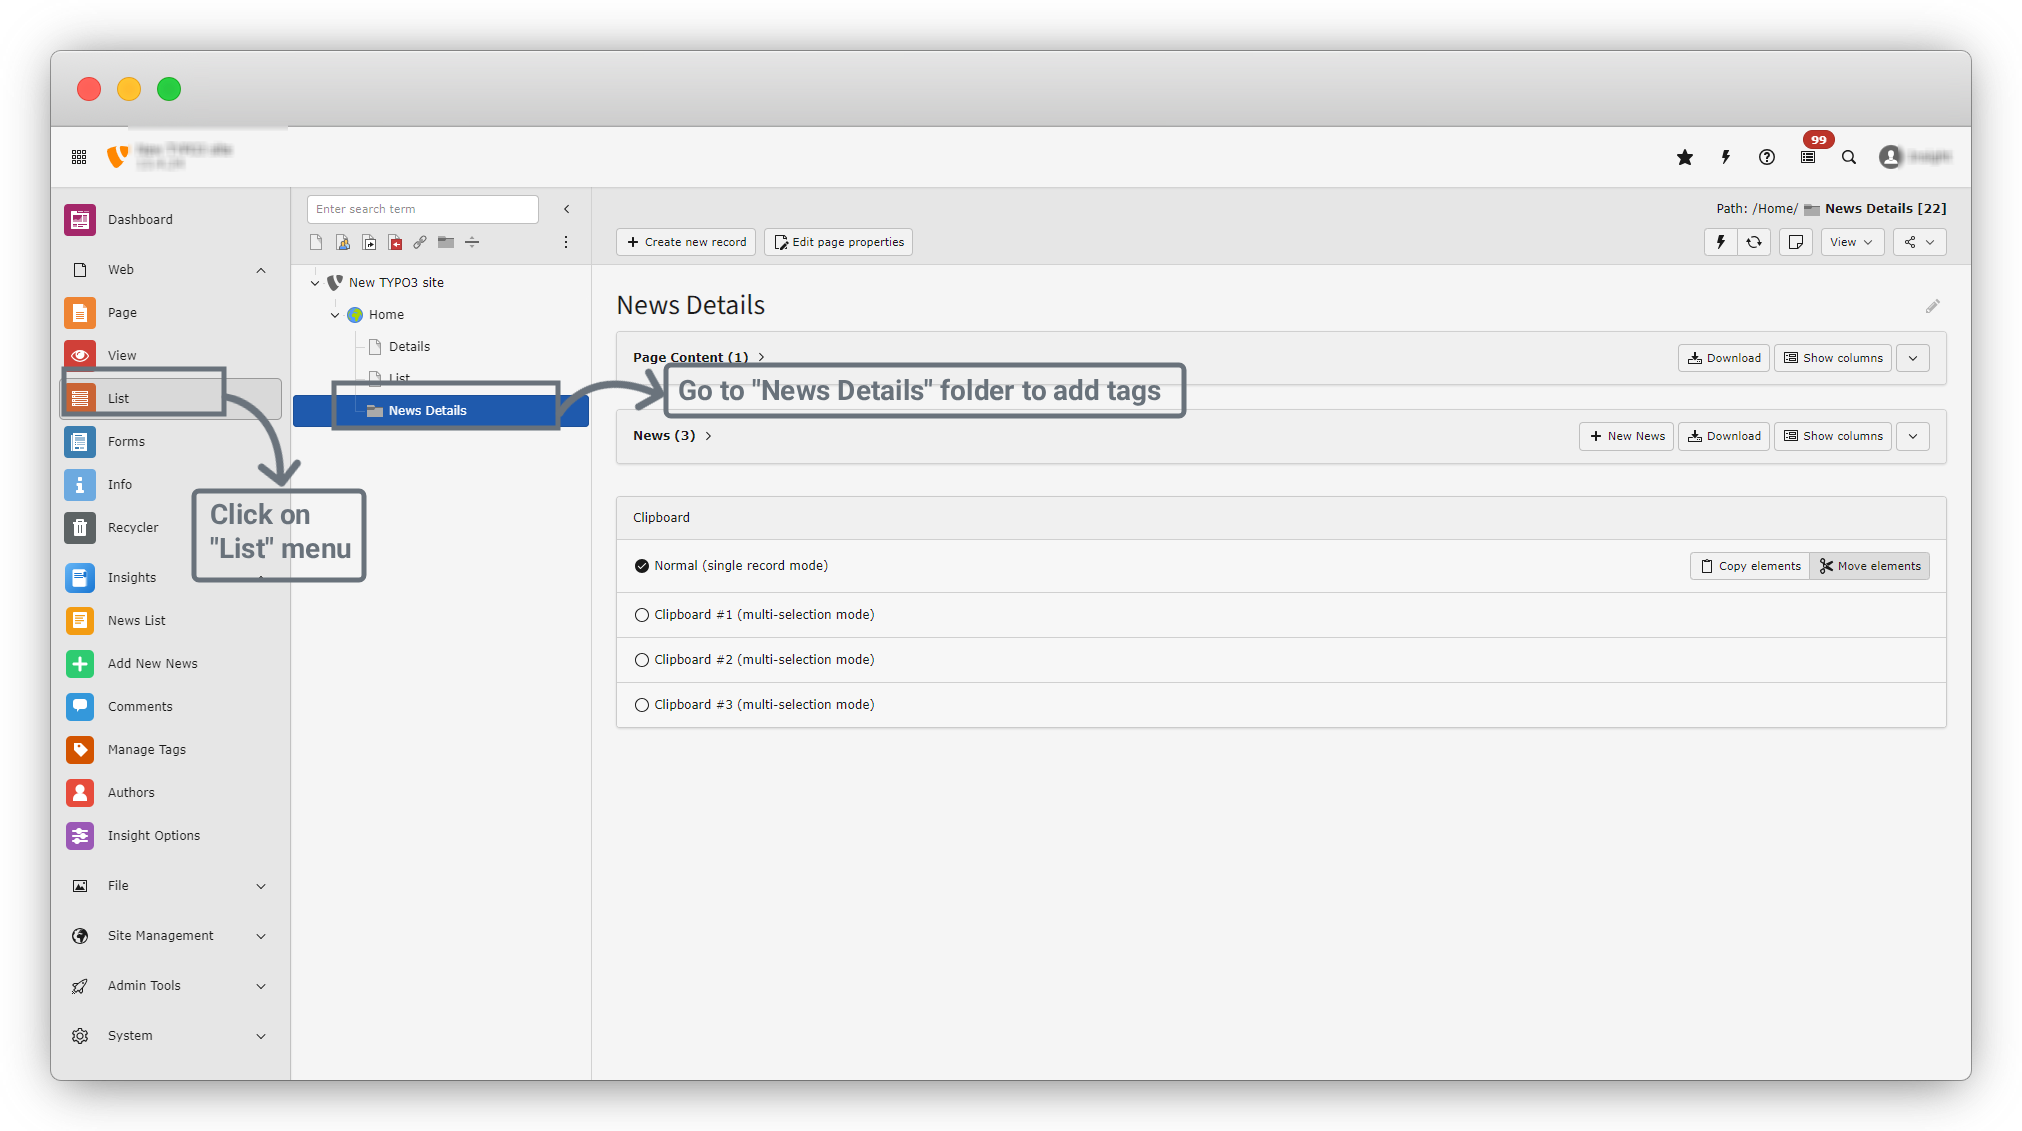Click the pencil edit title icon
This screenshot has width=2022, height=1131.
(1932, 306)
